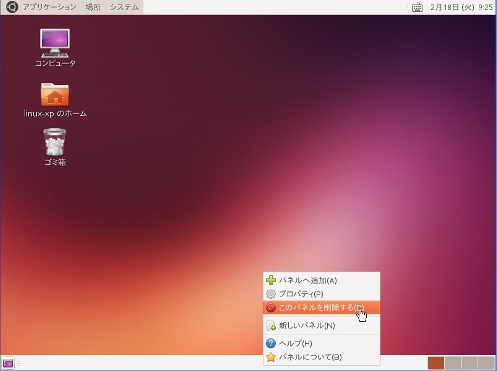Switch to the third workspace in switcher
Image resolution: width=497 pixels, height=371 pixels.
point(469,363)
